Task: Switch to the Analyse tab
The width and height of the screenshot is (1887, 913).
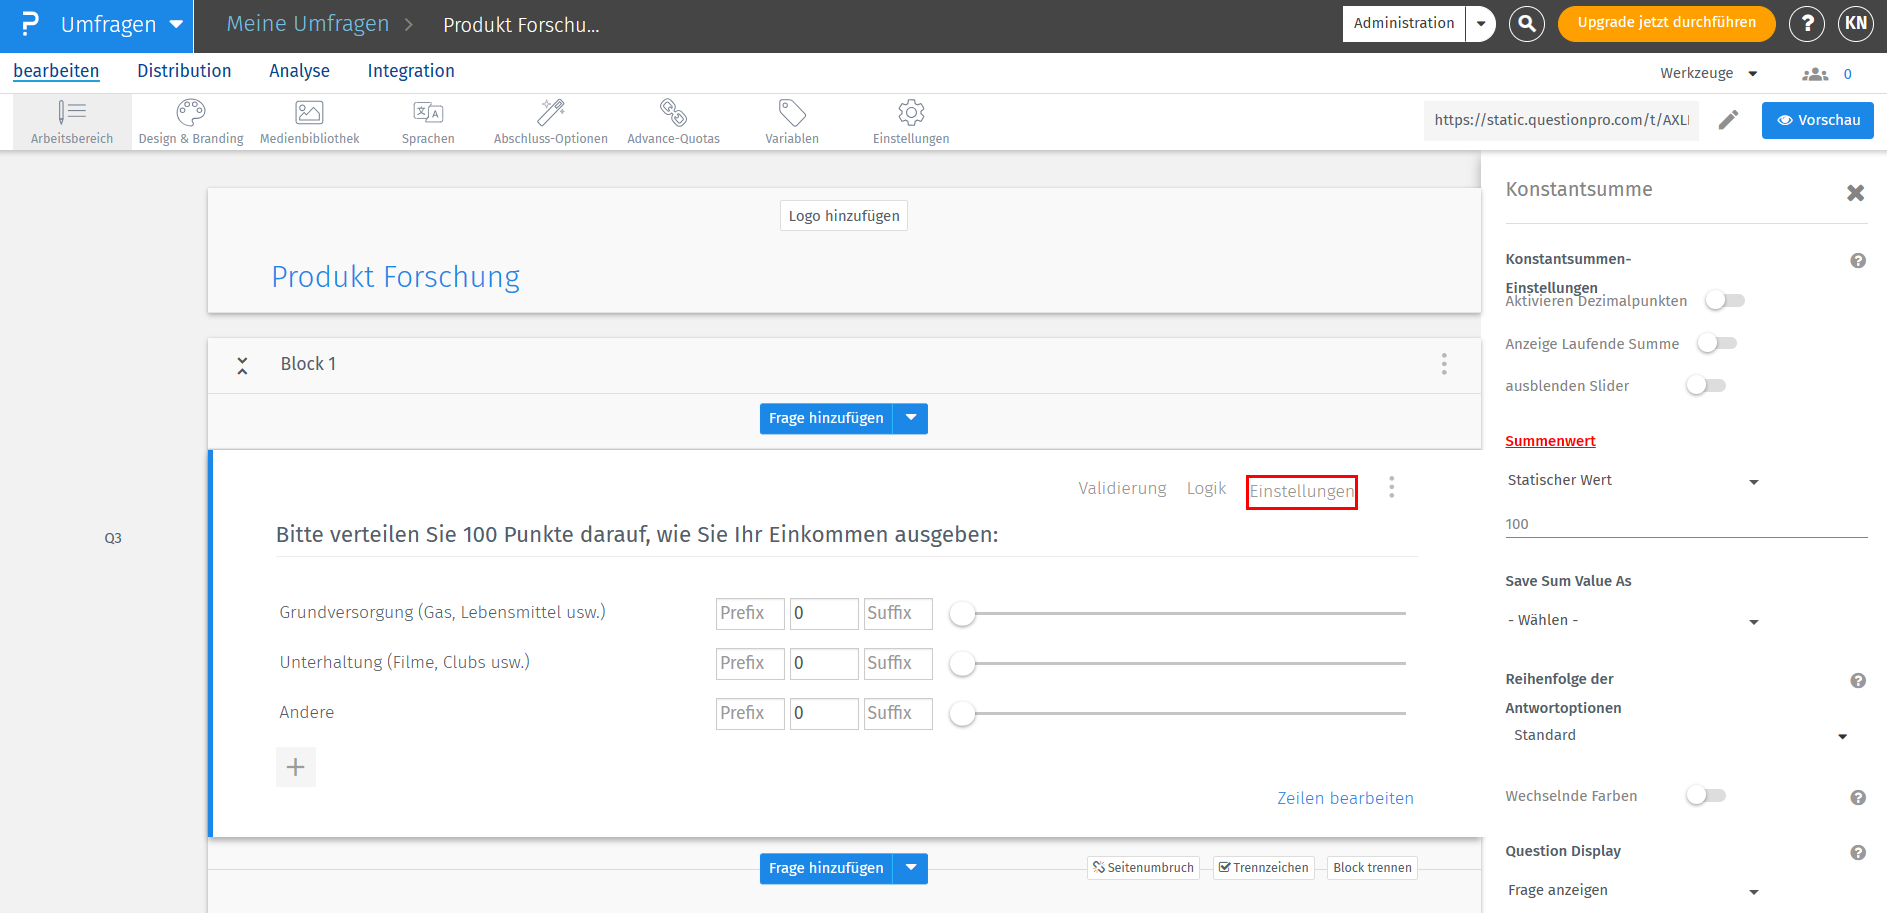Action: pos(299,71)
